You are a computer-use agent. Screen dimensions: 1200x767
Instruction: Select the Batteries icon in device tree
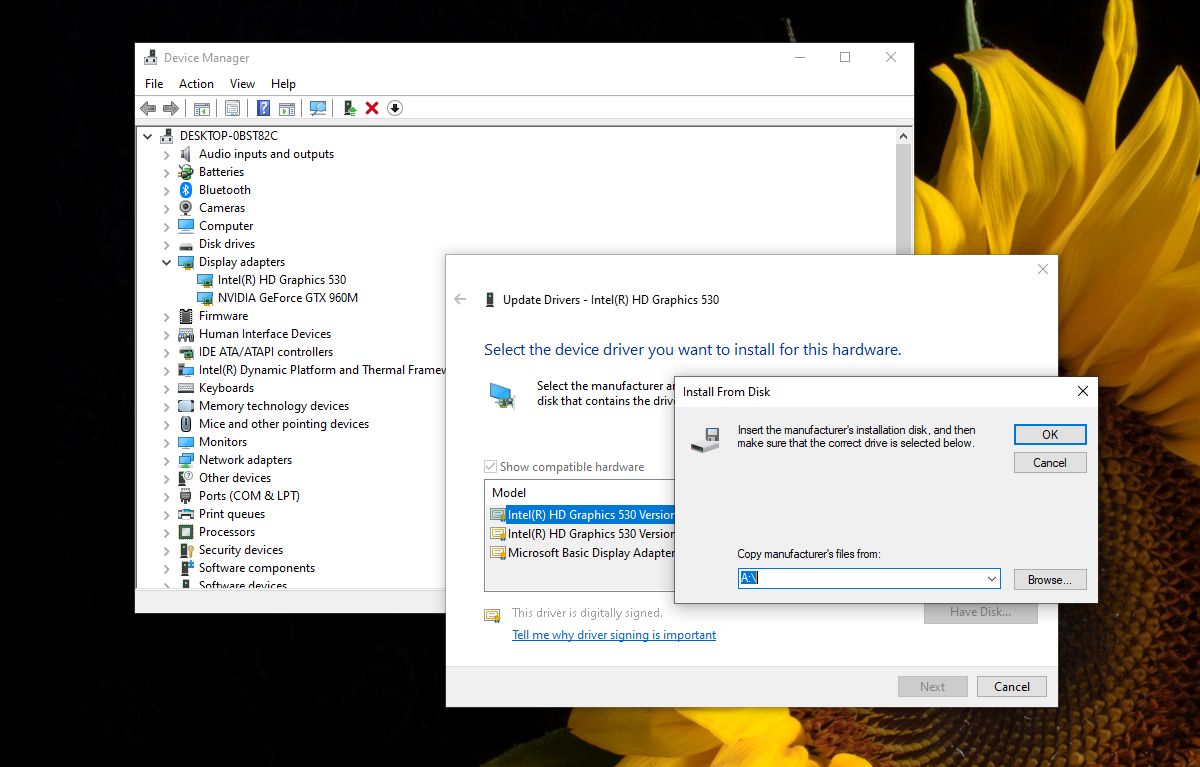click(x=186, y=172)
